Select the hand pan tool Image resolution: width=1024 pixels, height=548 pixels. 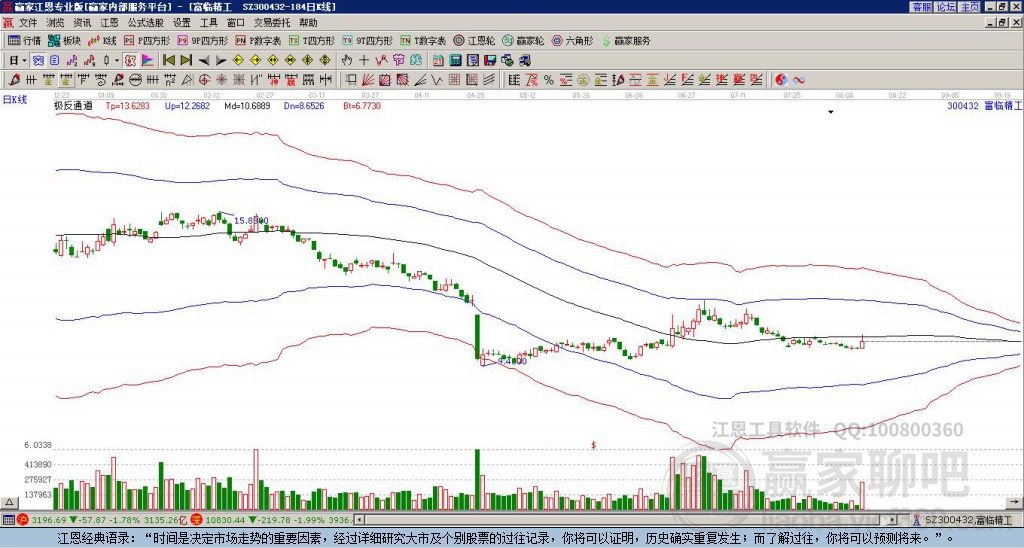pyautogui.click(x=346, y=61)
